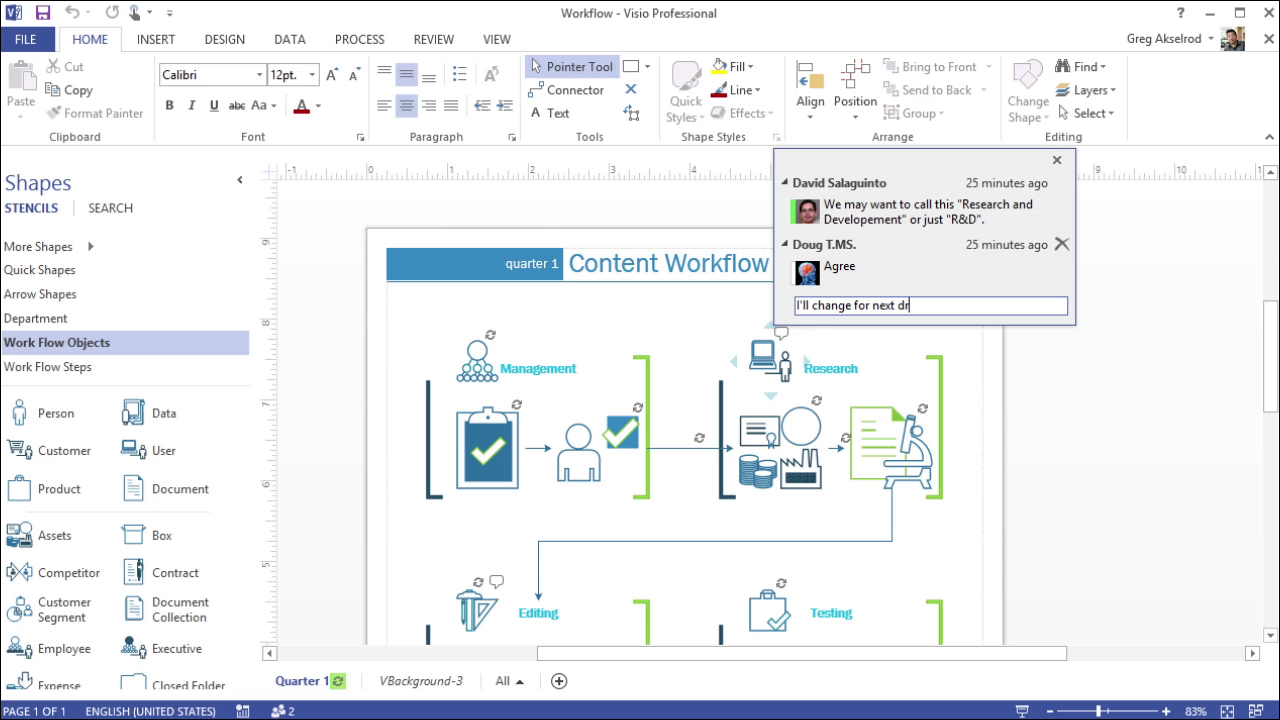Collapse David Salaguinto's comment
The width and height of the screenshot is (1280, 720).
(784, 183)
